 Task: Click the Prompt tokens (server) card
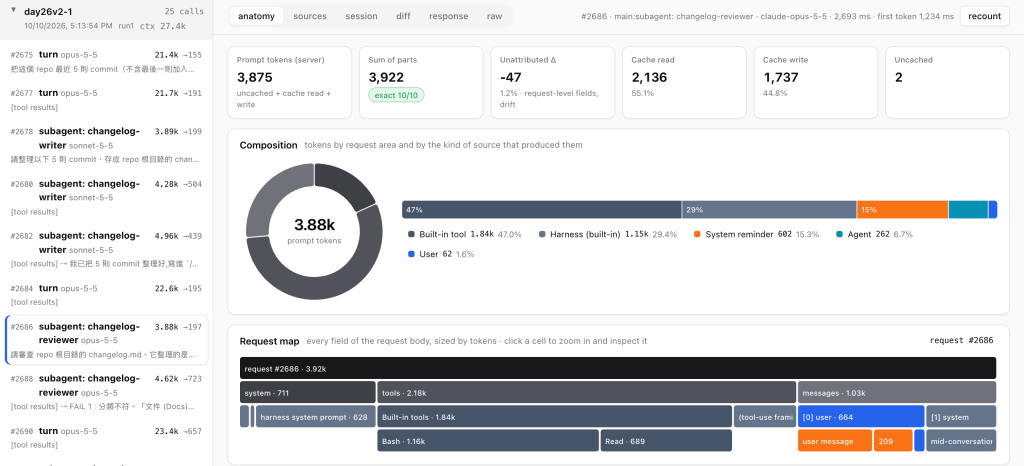290,82
